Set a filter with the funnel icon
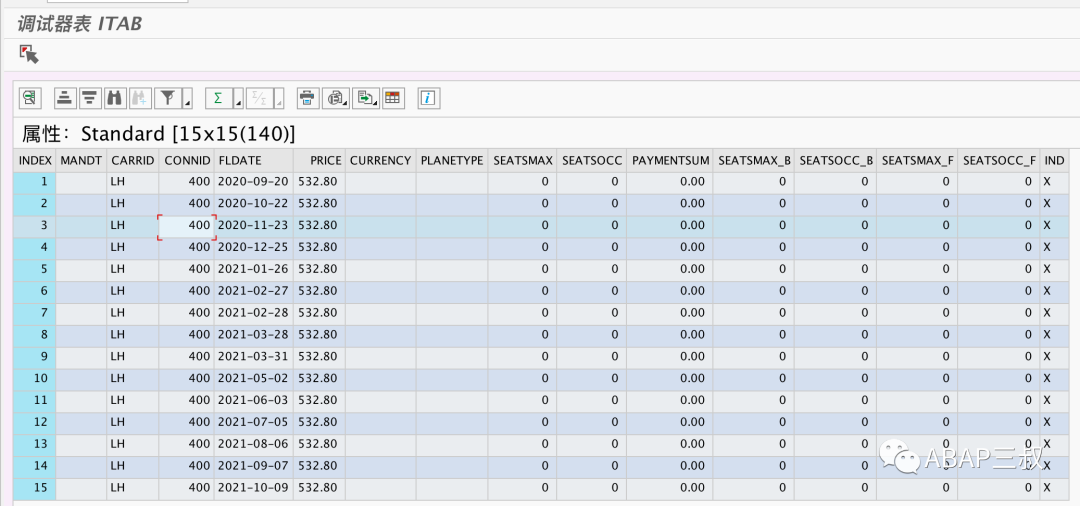This screenshot has height=506, width=1080. click(x=167, y=98)
